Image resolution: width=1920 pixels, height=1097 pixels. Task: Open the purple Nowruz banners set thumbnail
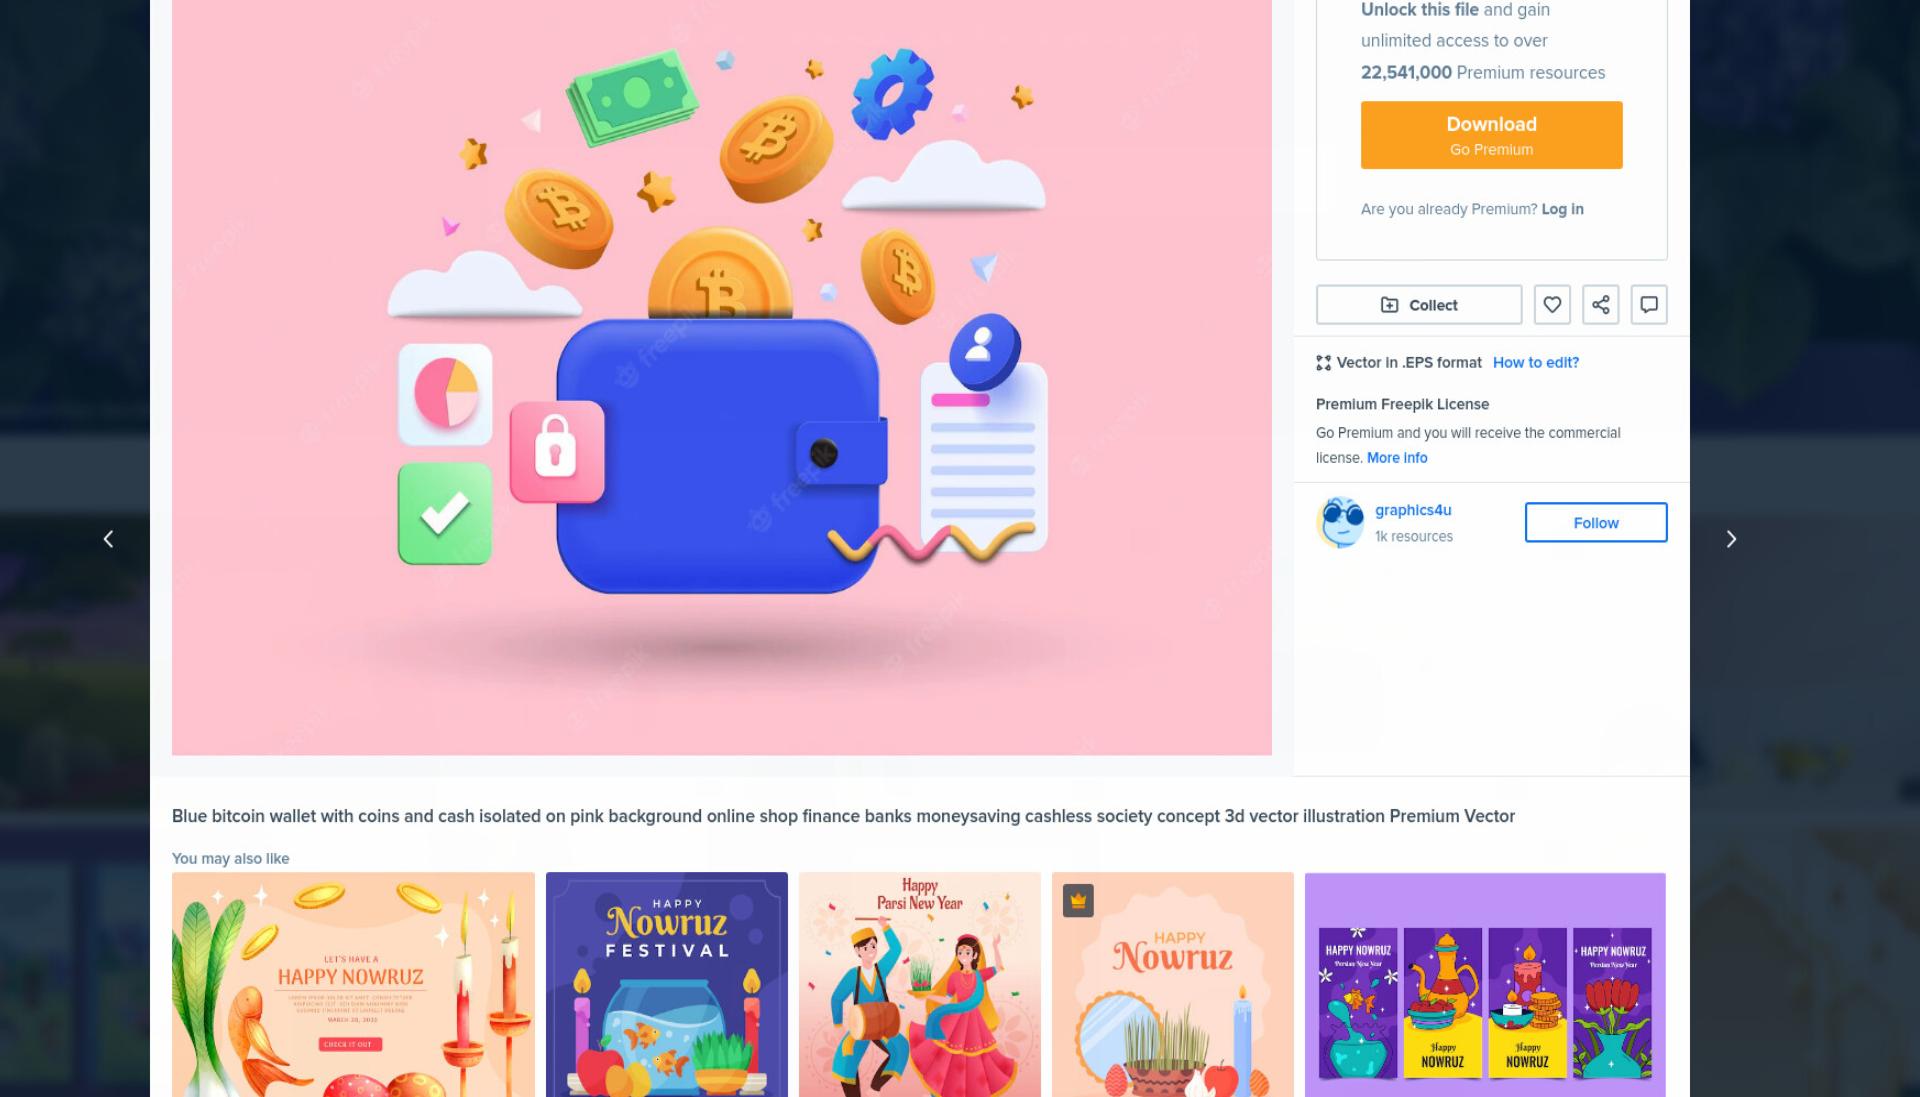click(x=1485, y=985)
